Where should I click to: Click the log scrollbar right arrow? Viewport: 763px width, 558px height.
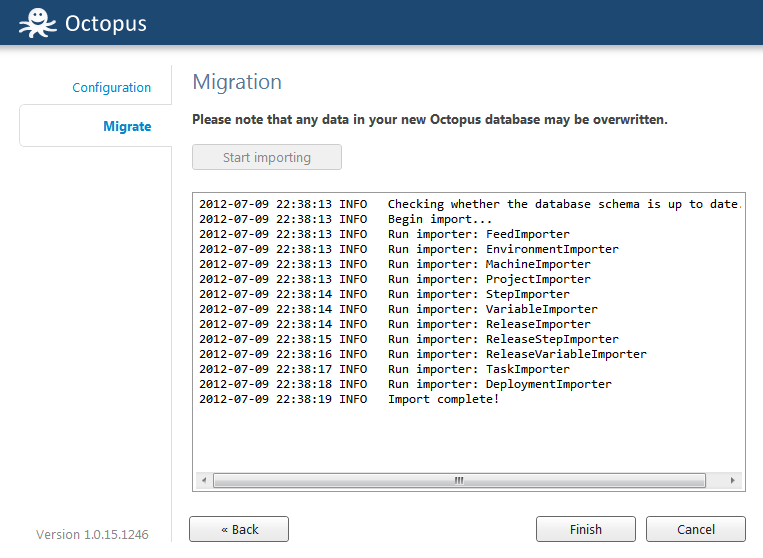point(732,480)
